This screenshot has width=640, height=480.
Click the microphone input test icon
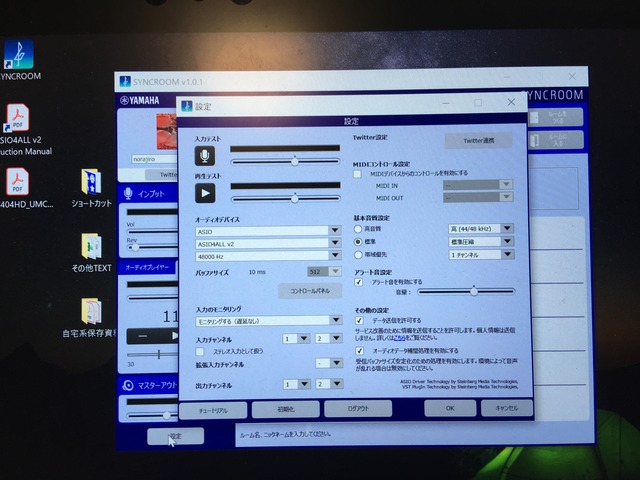tap(205, 156)
